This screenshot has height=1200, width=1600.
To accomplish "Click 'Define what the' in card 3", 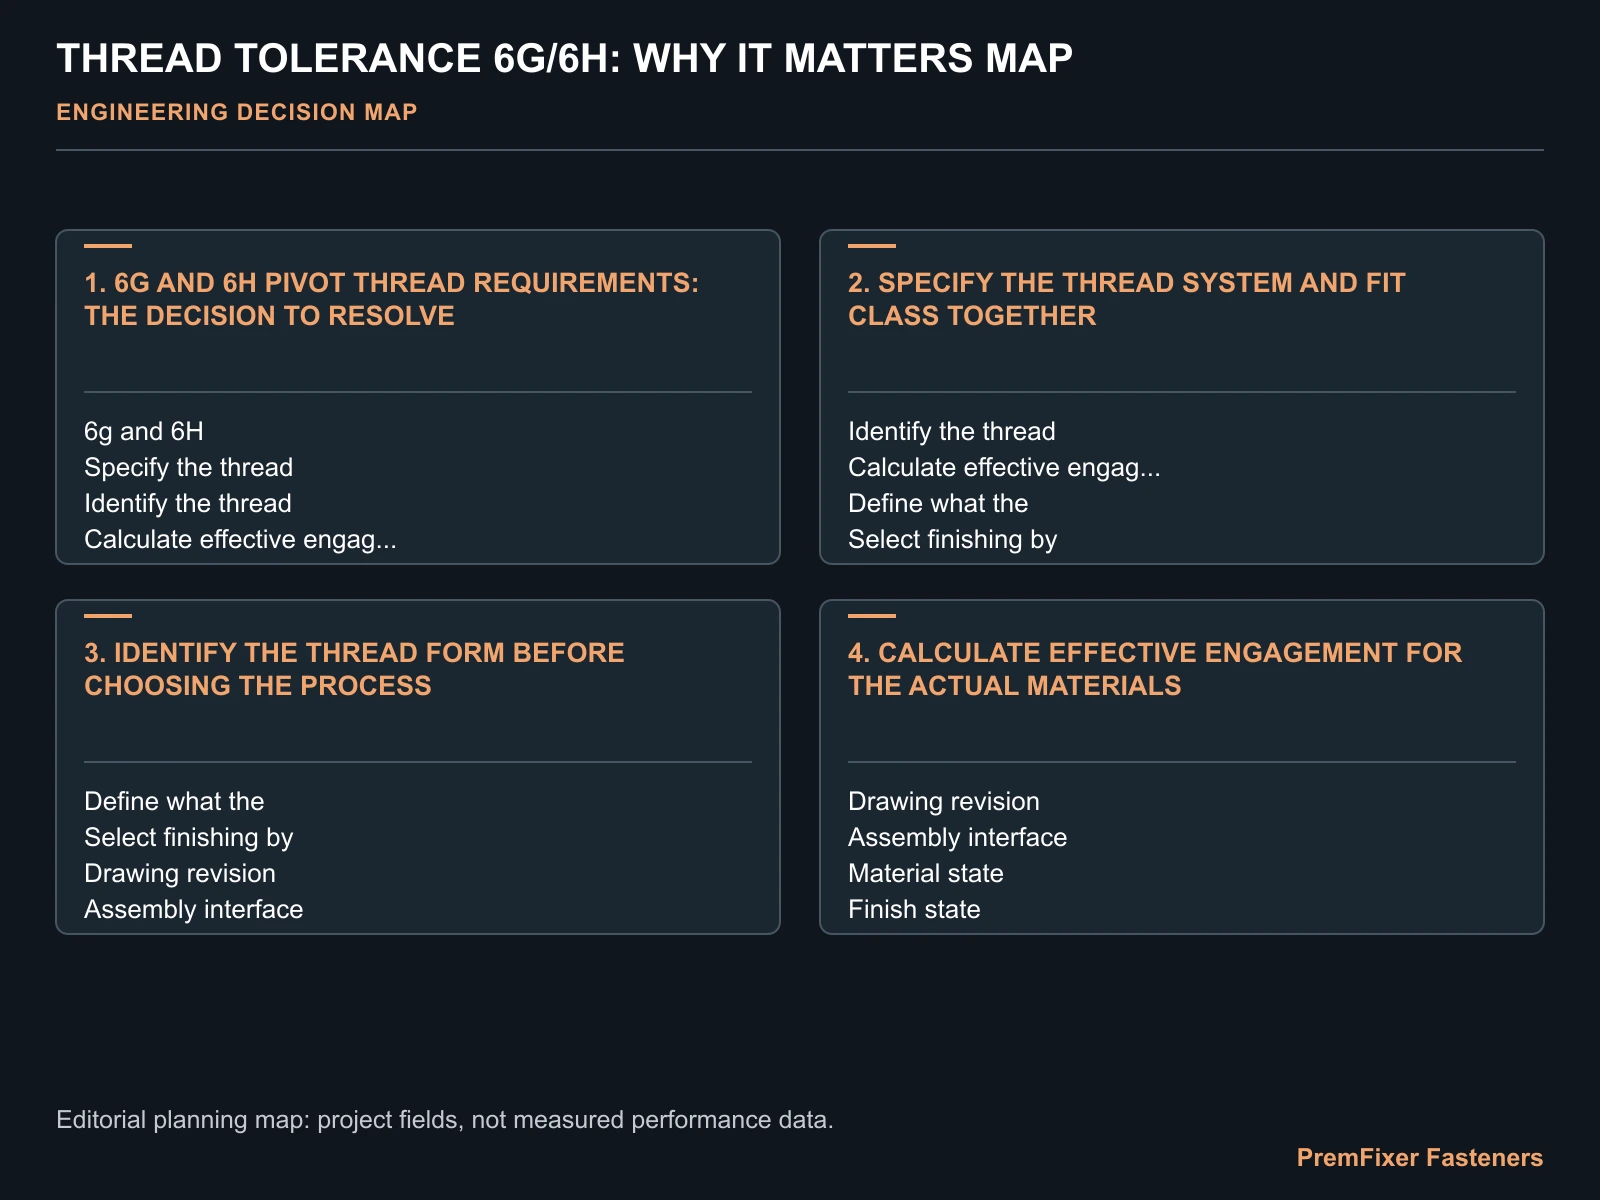I will [174, 801].
